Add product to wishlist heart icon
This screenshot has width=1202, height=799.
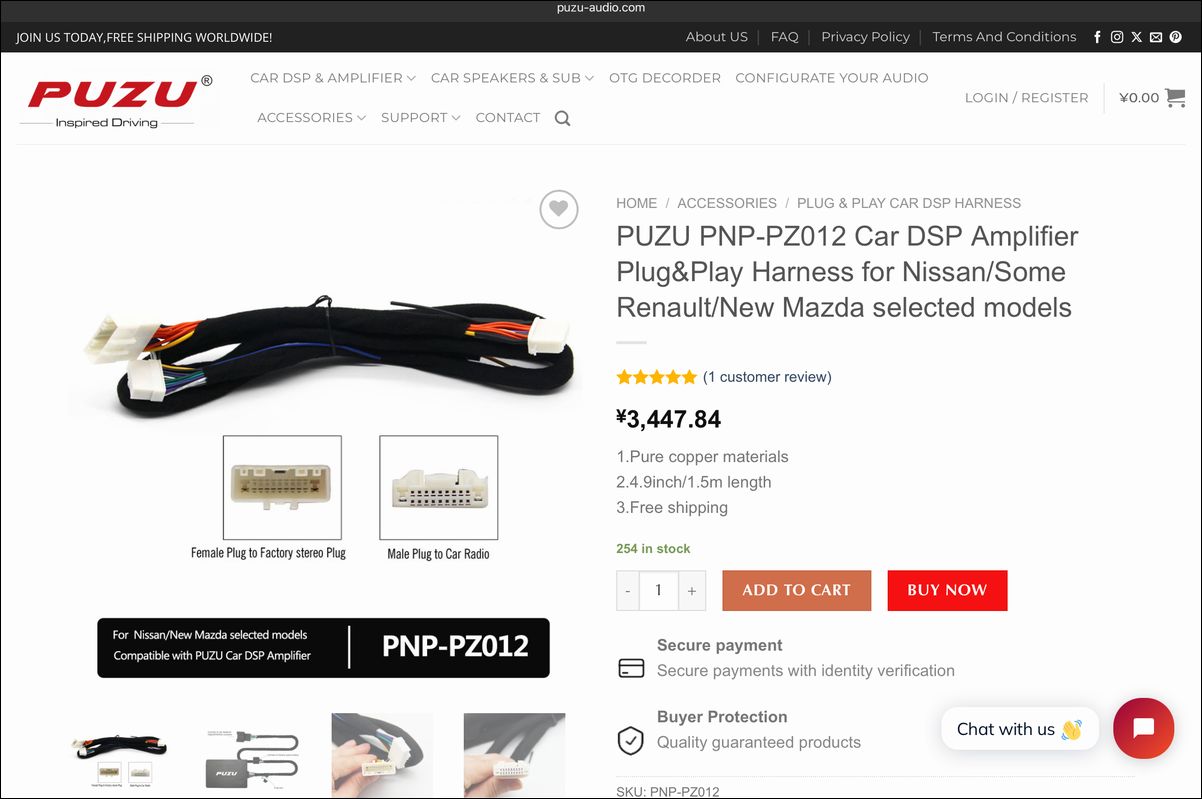point(559,209)
